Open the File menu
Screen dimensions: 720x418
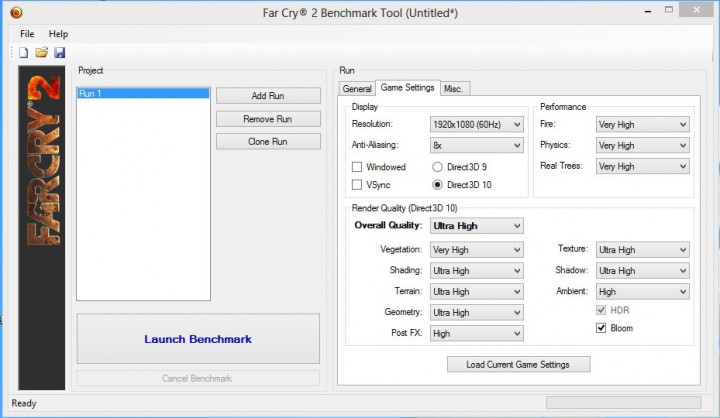[x=27, y=34]
